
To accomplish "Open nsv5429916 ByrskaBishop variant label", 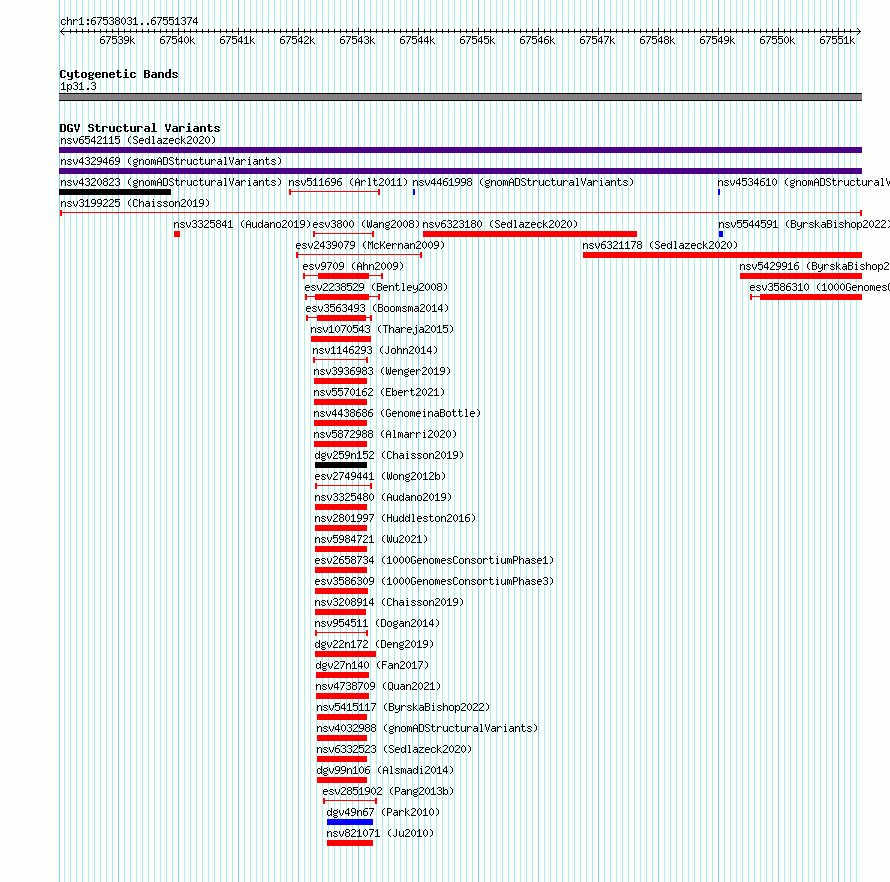I will click(815, 266).
